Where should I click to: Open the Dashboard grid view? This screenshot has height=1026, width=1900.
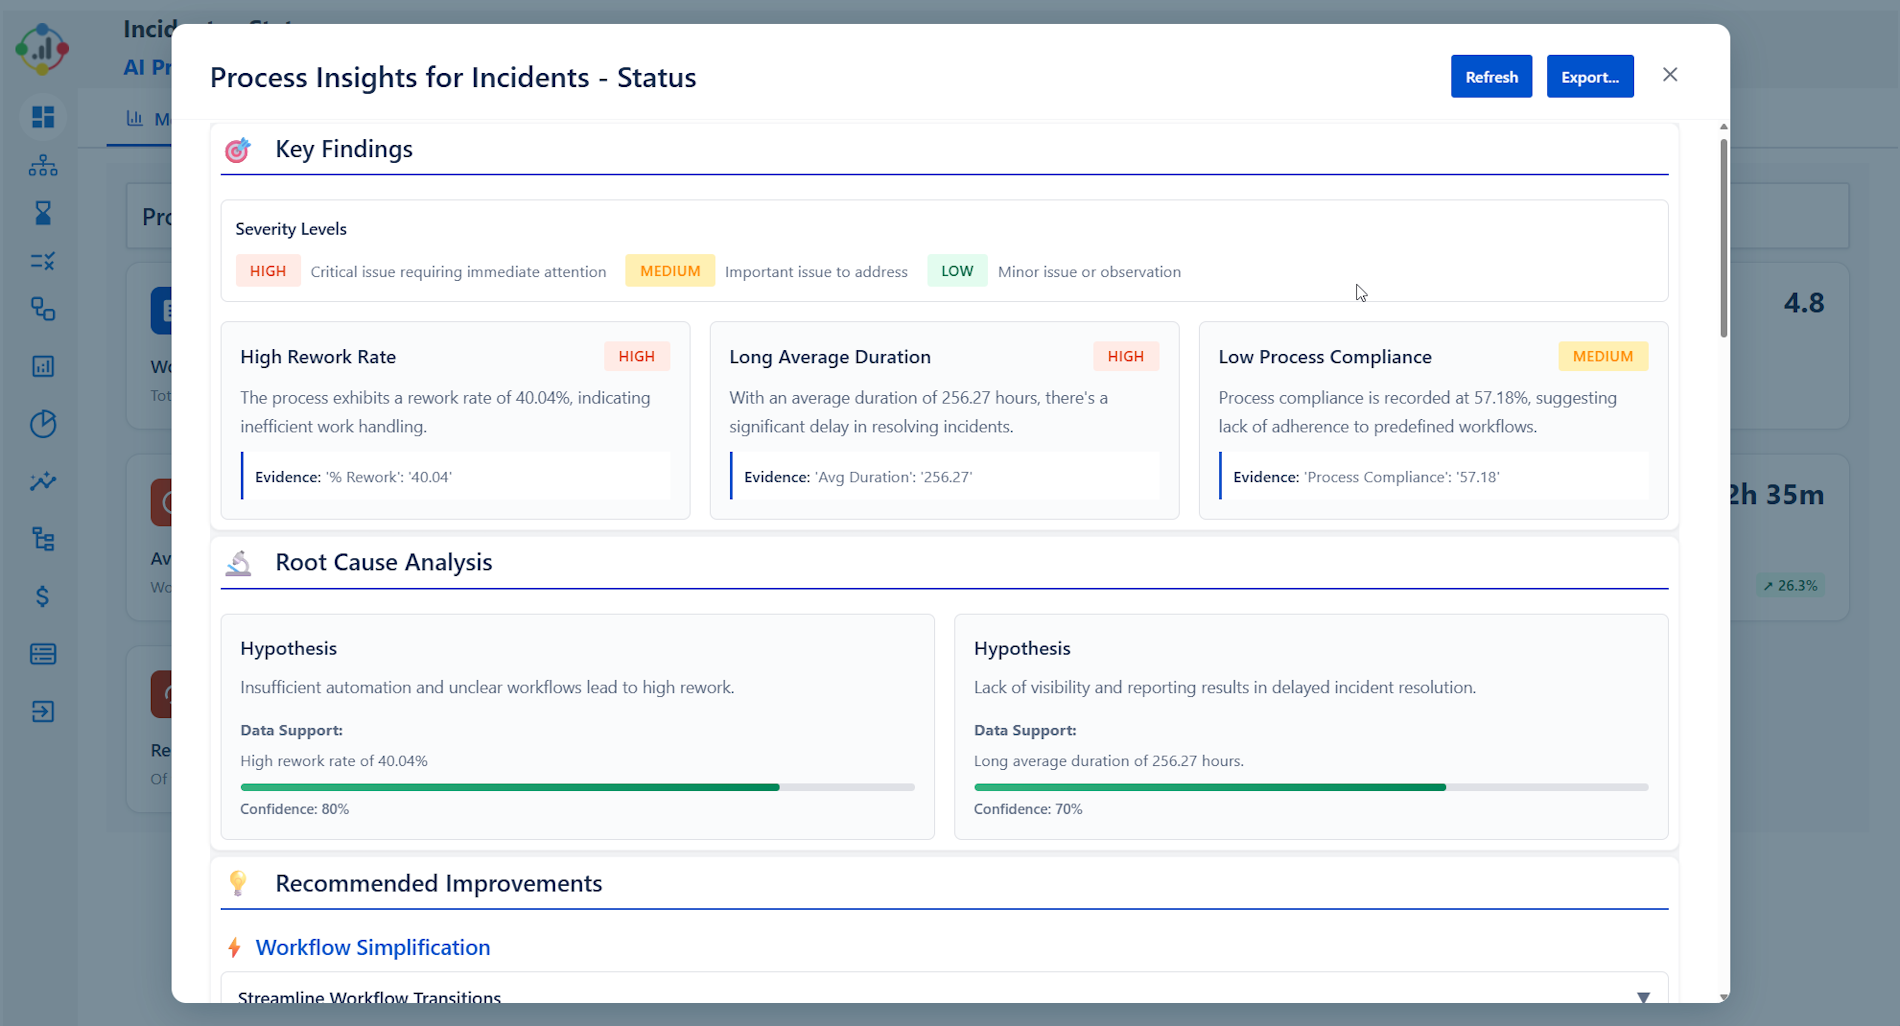(43, 117)
